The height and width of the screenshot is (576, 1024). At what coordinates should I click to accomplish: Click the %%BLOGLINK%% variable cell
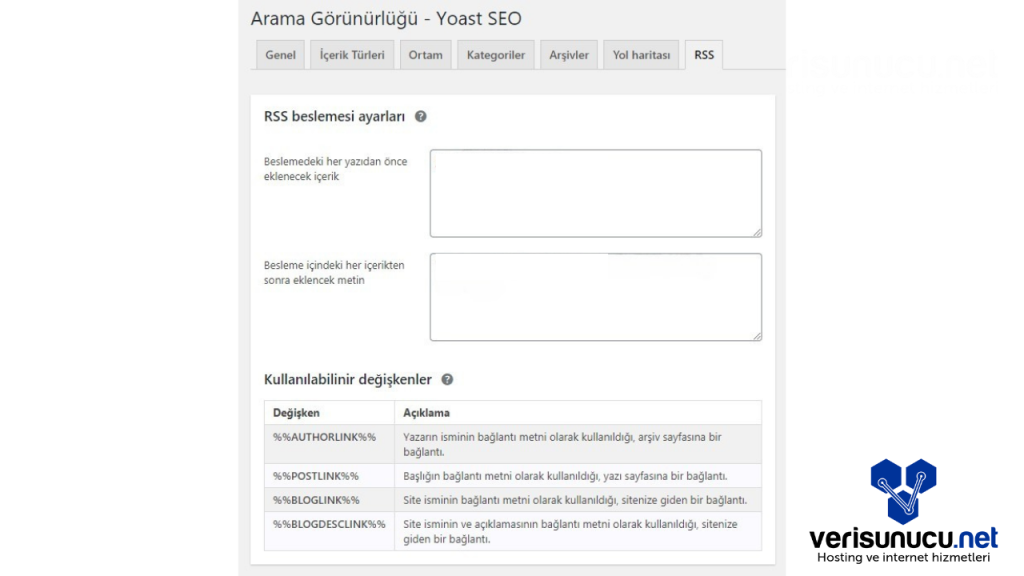click(316, 500)
